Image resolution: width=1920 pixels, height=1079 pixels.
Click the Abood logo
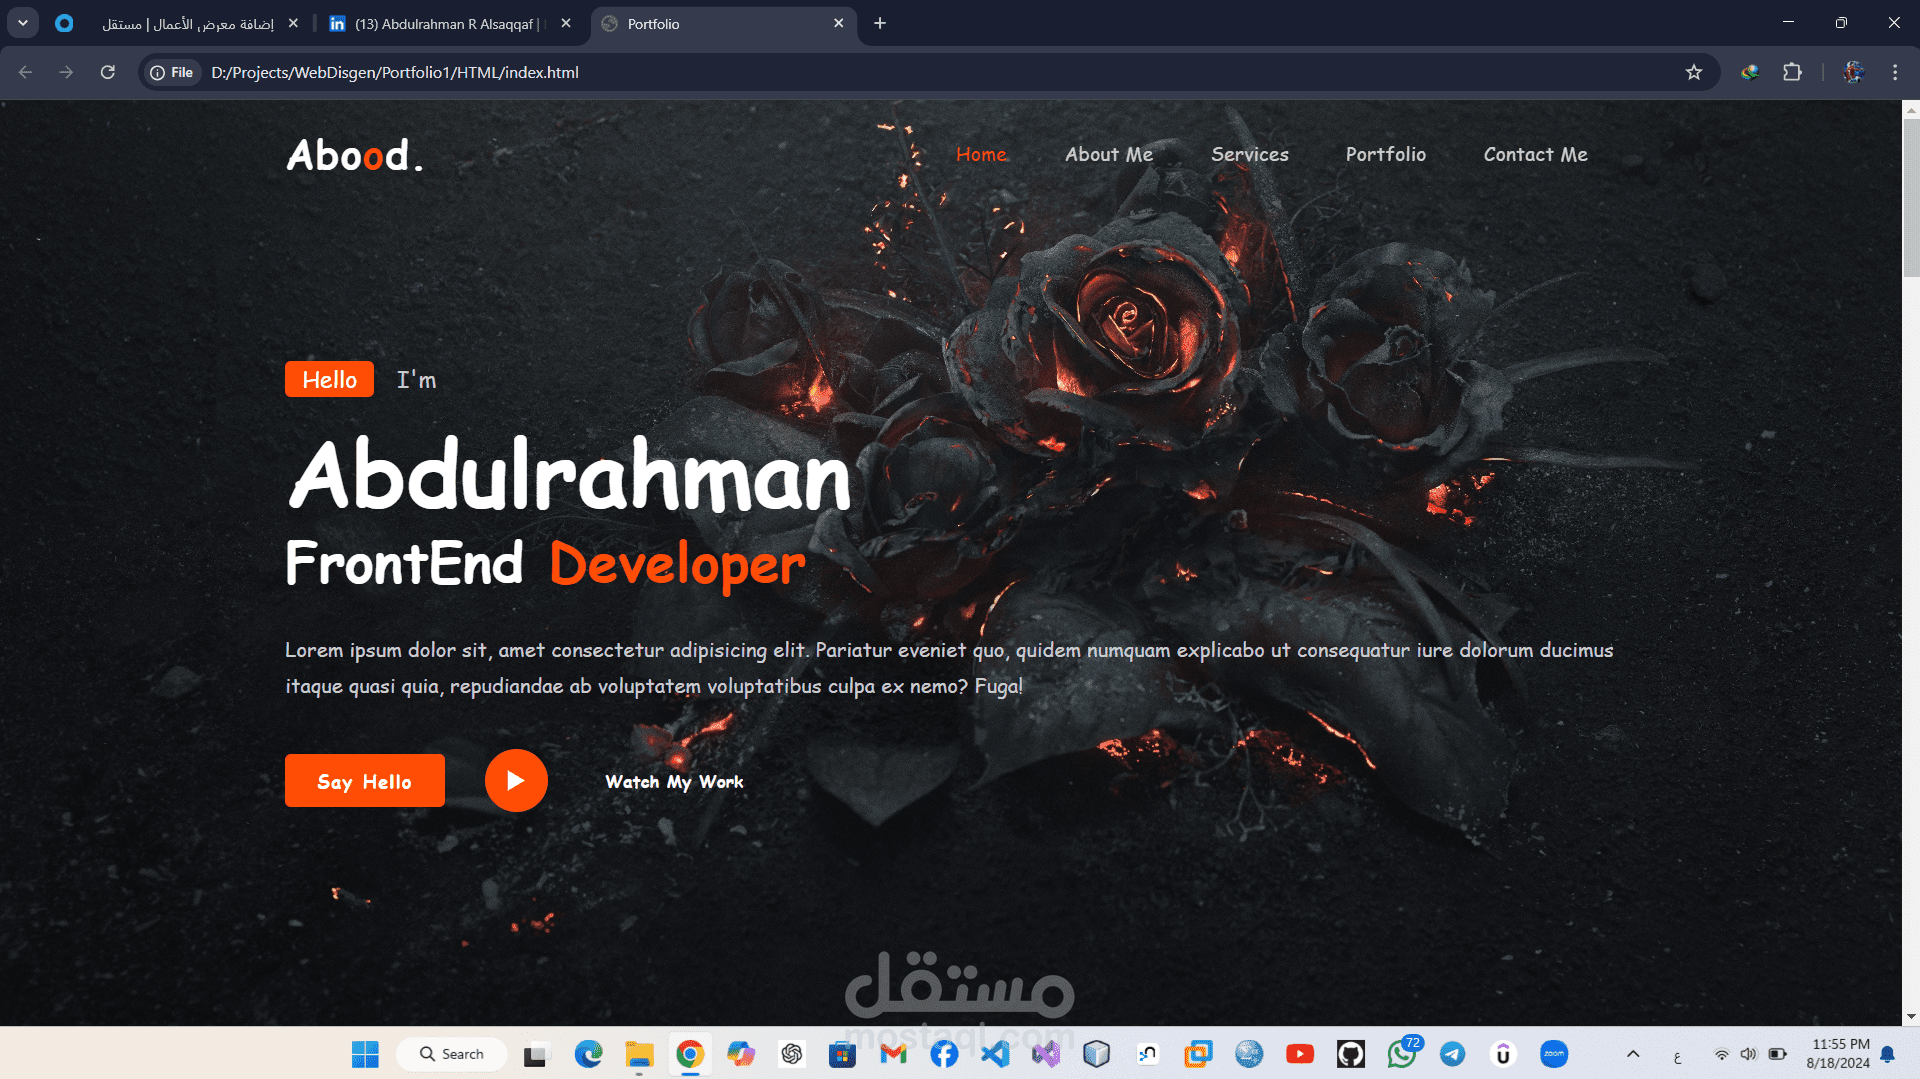[x=355, y=155]
